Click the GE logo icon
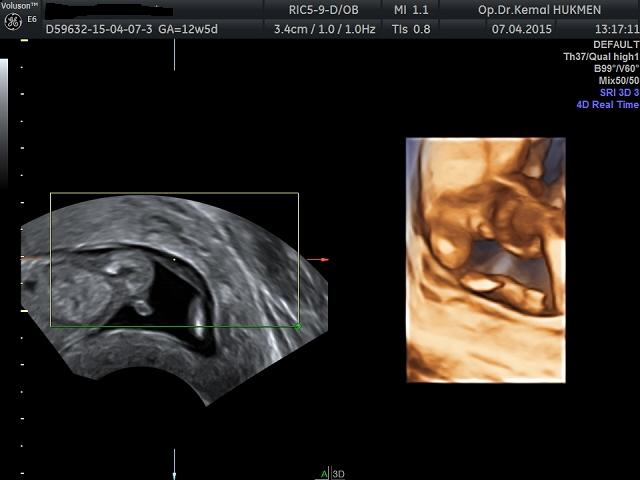Image resolution: width=640 pixels, height=480 pixels. pyautogui.click(x=13, y=22)
